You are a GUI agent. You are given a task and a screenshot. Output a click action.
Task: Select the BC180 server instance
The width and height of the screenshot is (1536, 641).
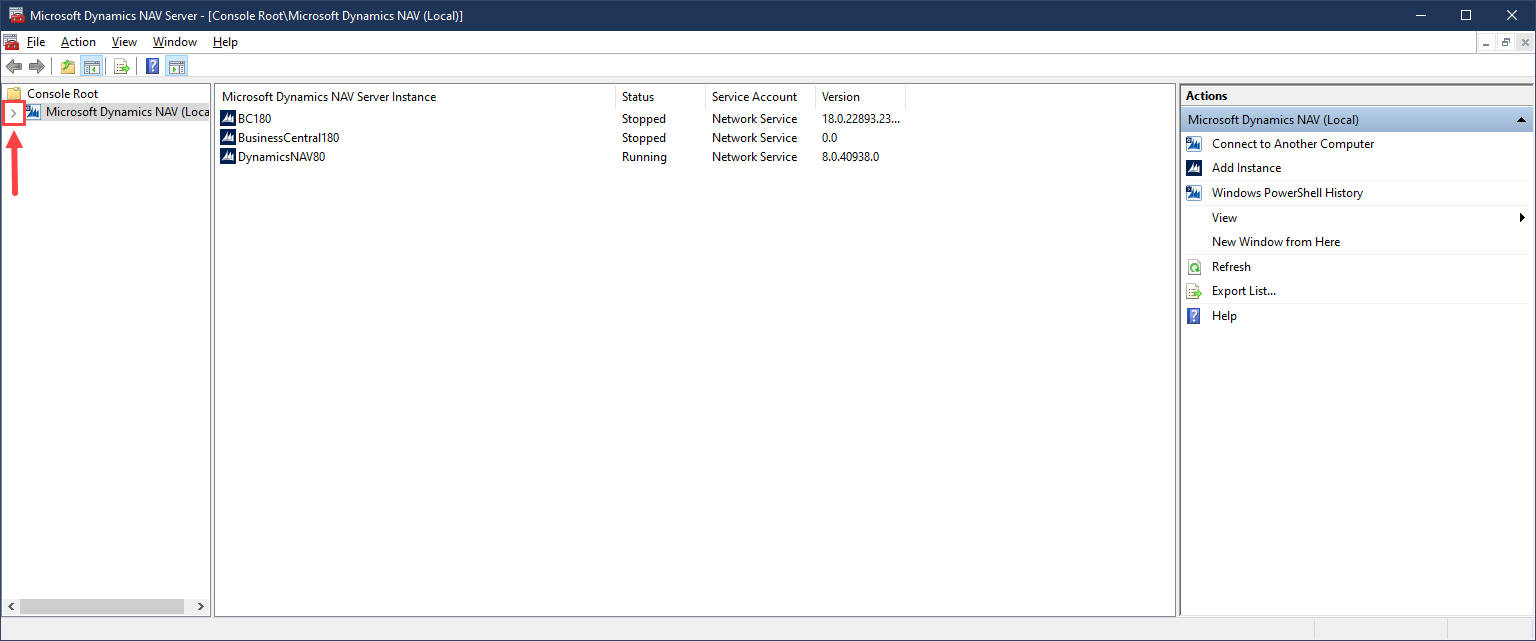(254, 119)
